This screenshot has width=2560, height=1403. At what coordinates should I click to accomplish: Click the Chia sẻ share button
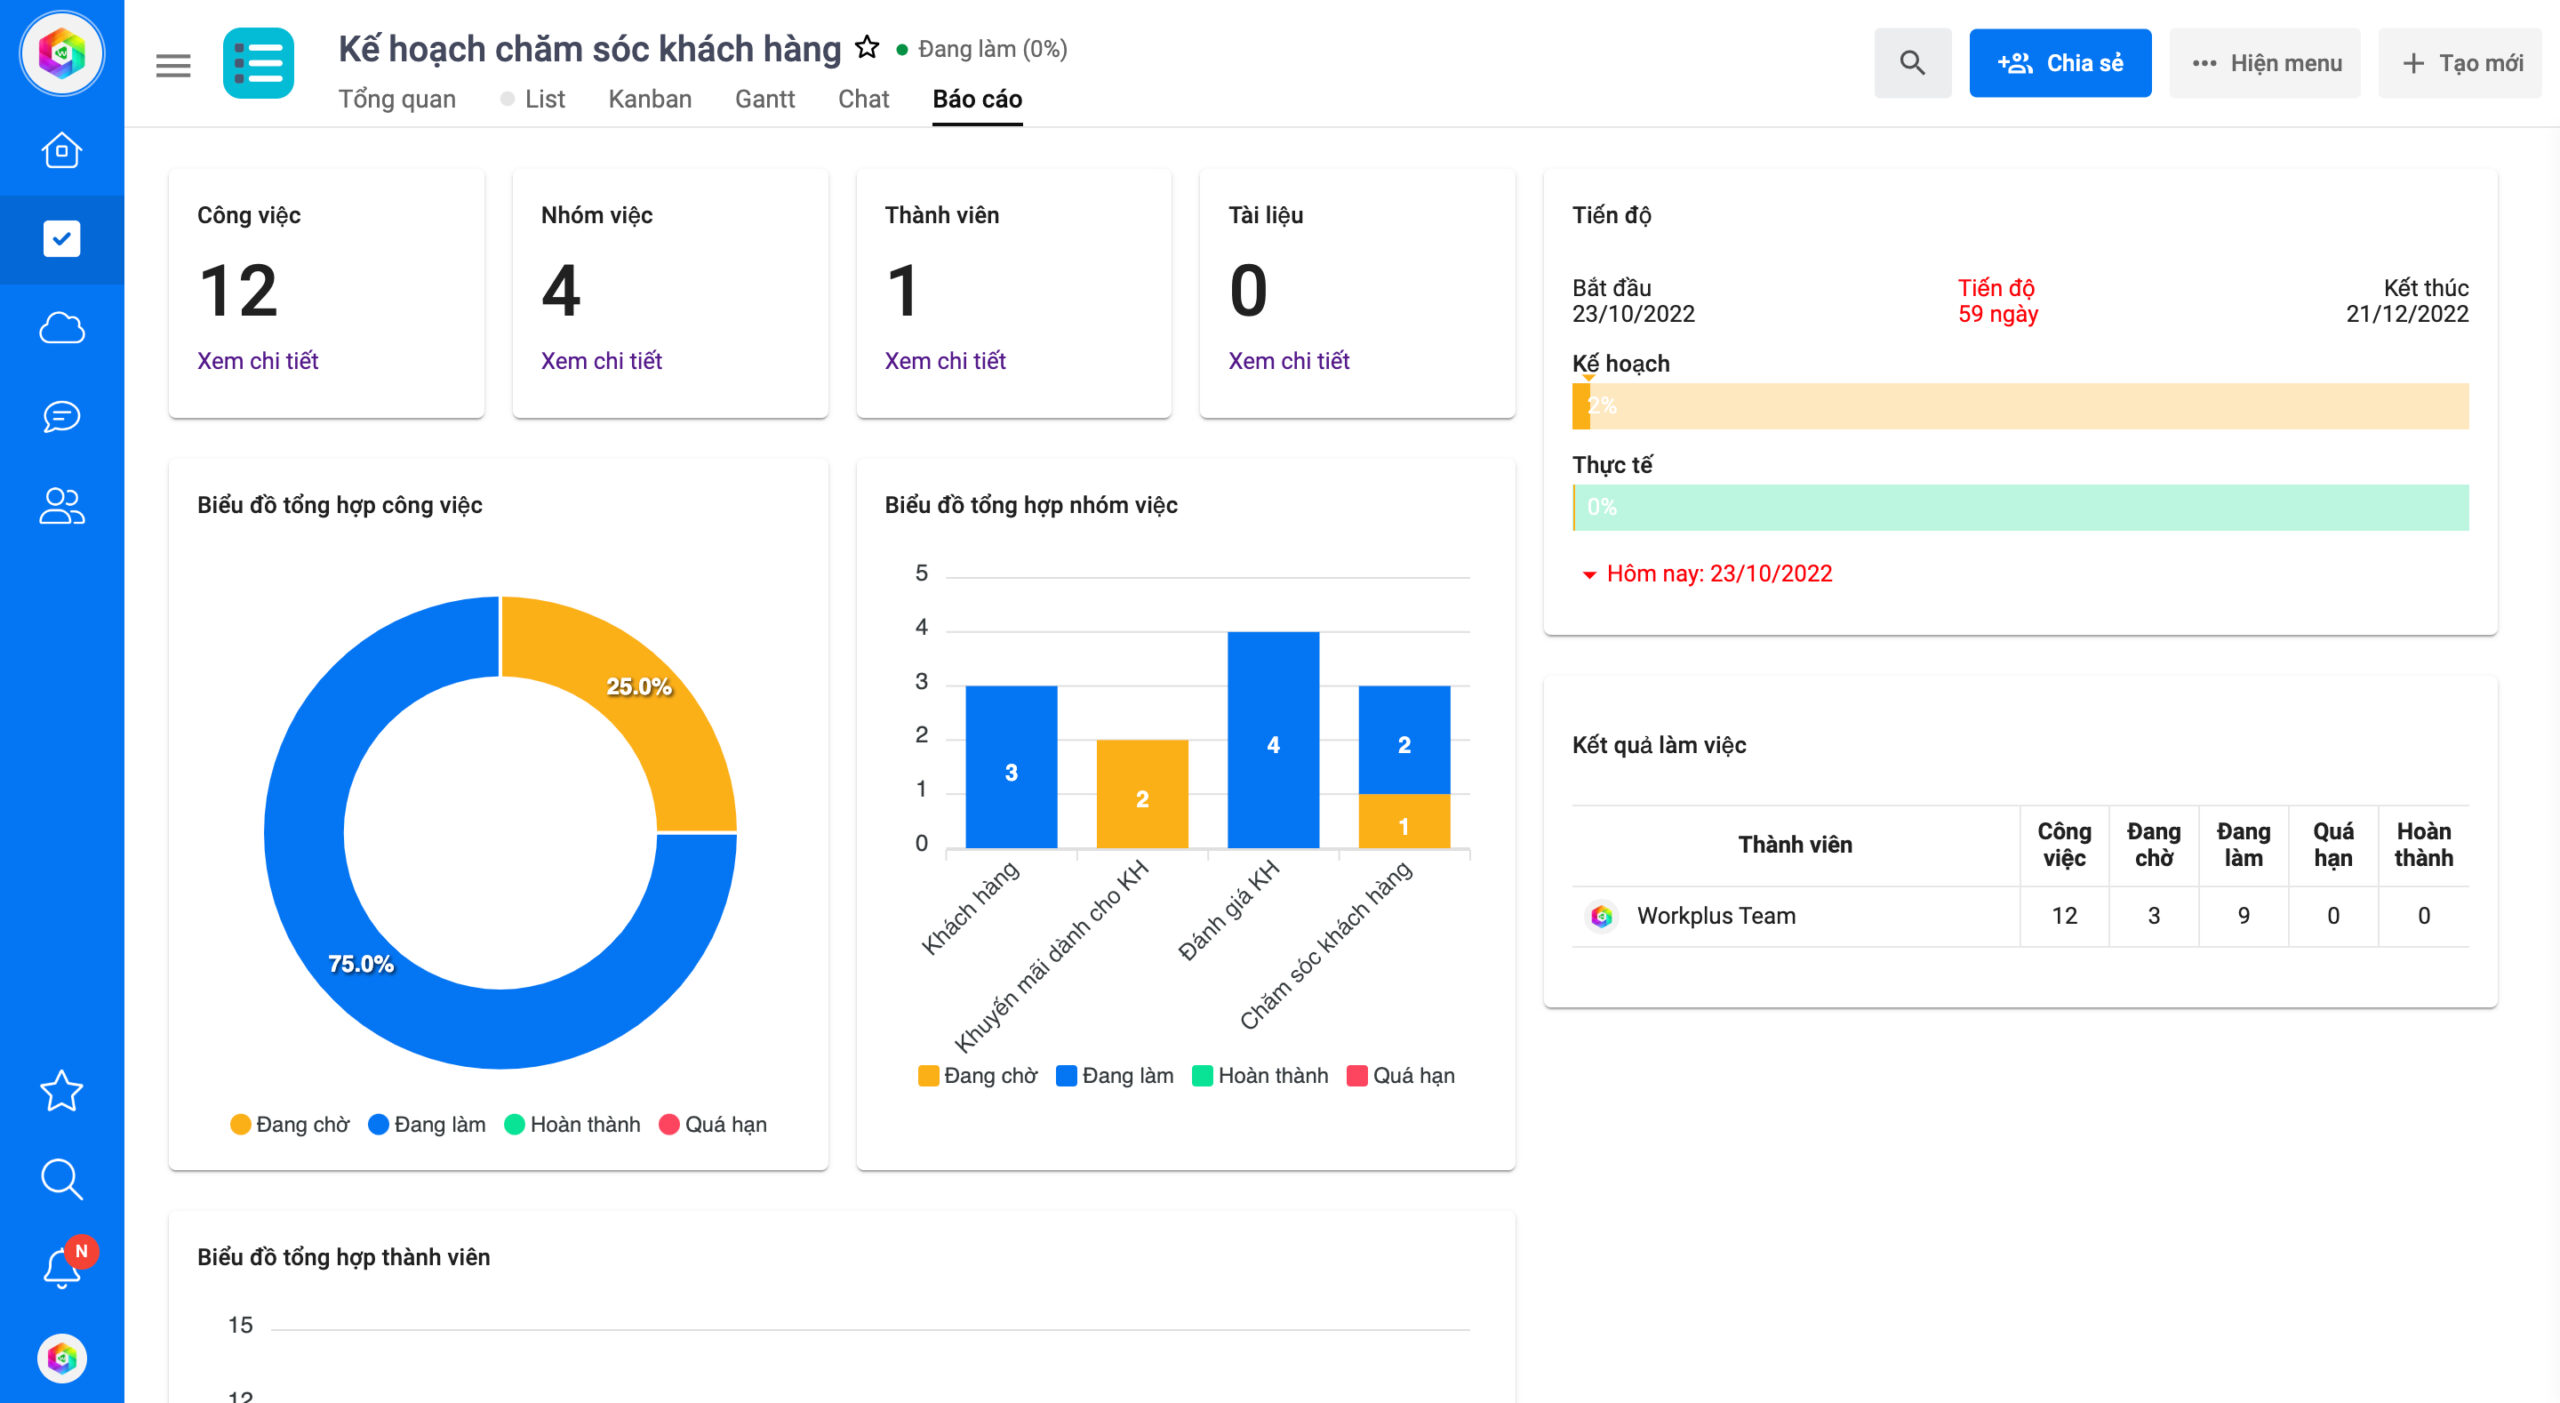(2060, 63)
